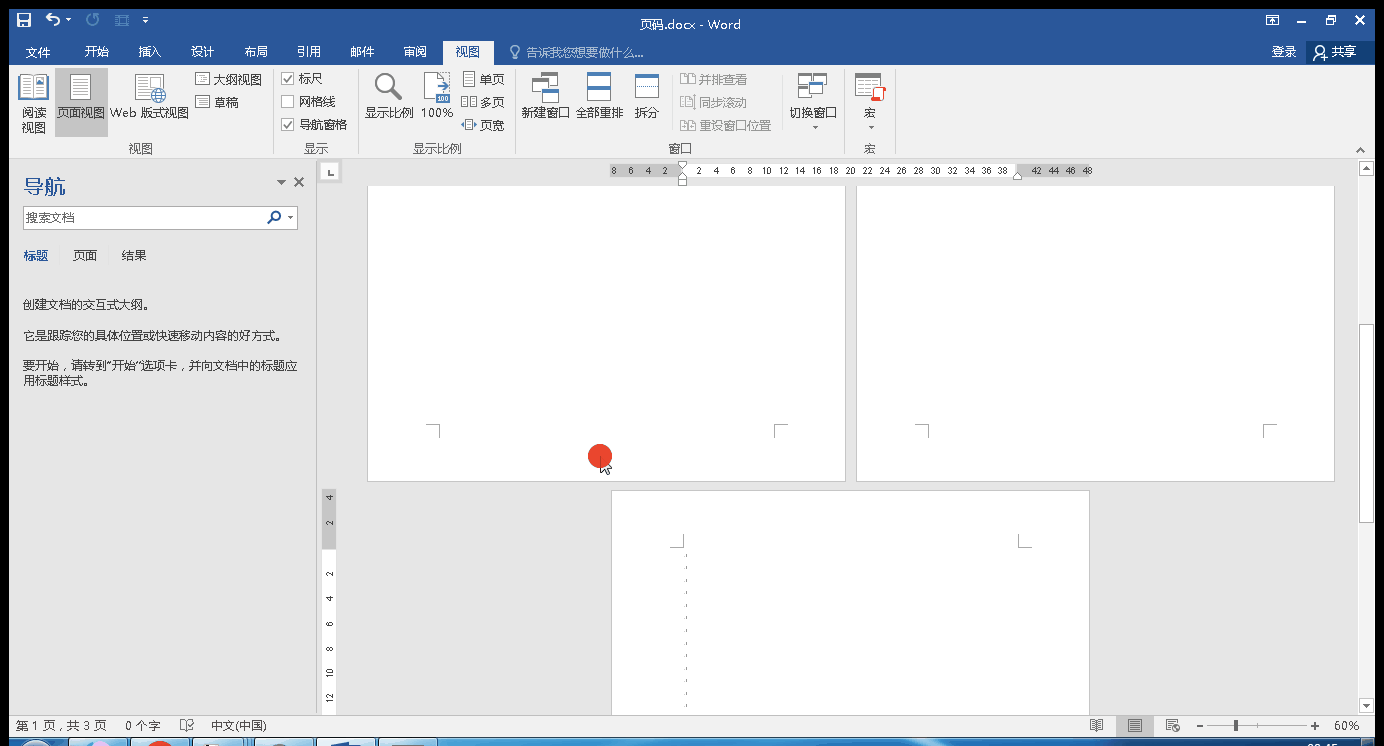The height and width of the screenshot is (746, 1384).
Task: Open a 新建窗口 new window
Action: (545, 98)
